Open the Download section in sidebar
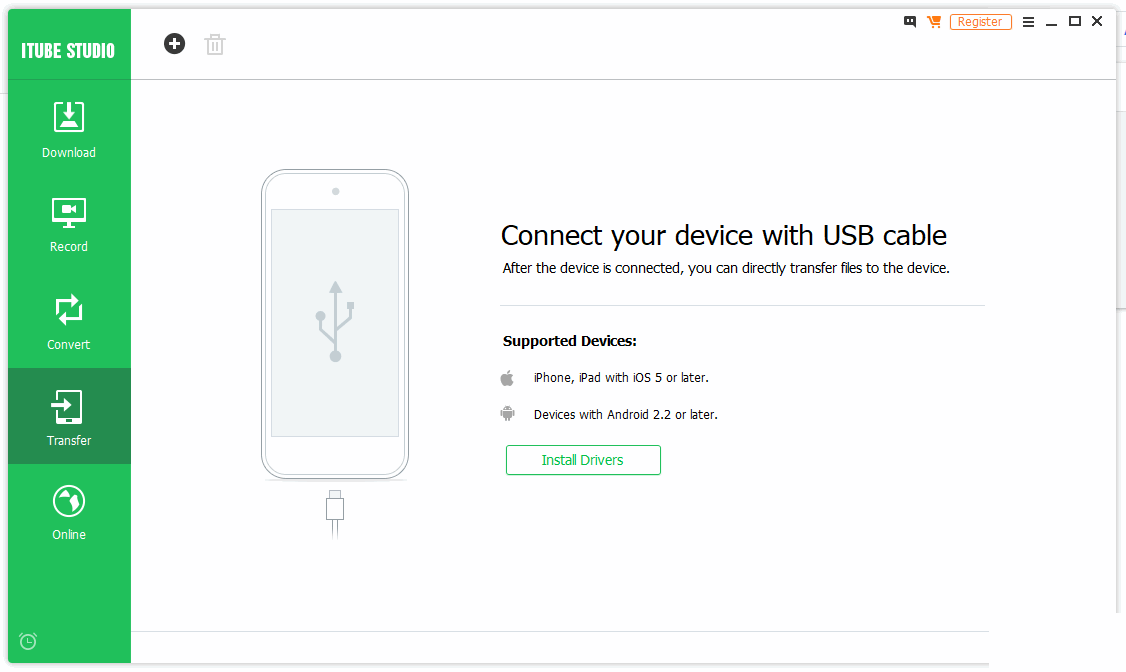Screen dimensions: 1126x672 click(69, 130)
